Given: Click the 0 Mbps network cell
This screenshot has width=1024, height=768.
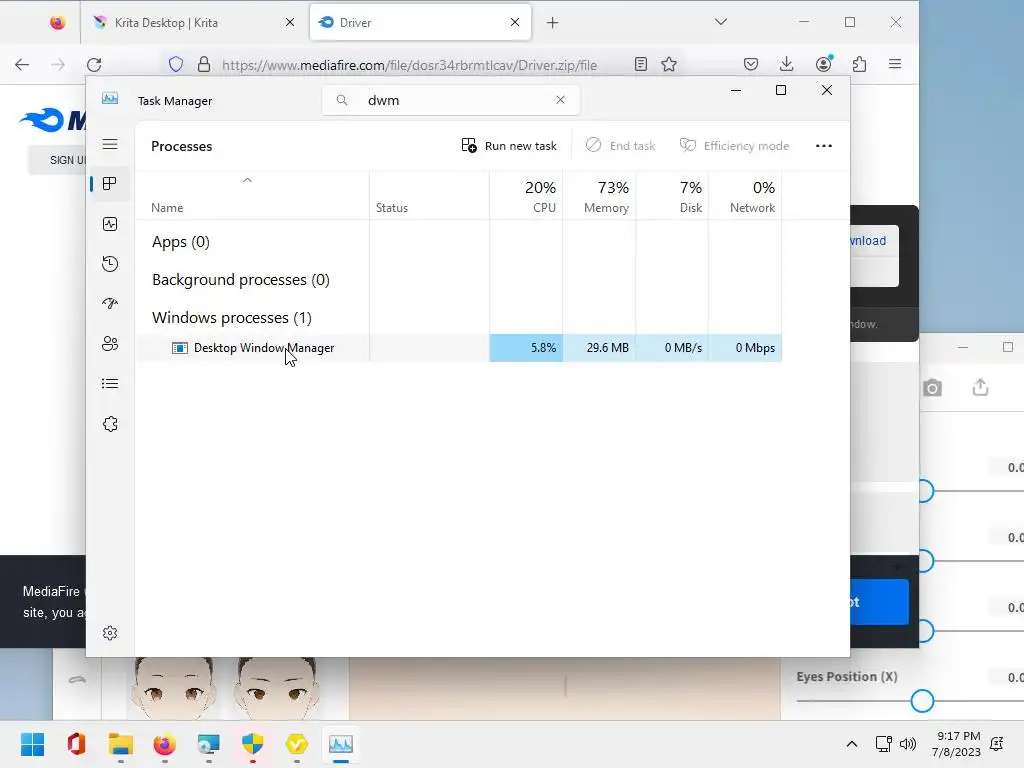Looking at the screenshot, I should click(746, 348).
